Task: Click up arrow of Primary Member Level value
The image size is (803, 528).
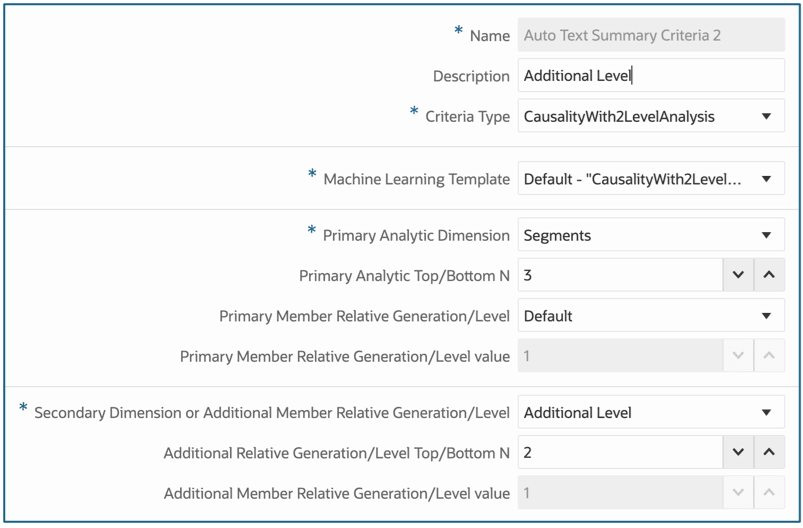Action: 769,356
